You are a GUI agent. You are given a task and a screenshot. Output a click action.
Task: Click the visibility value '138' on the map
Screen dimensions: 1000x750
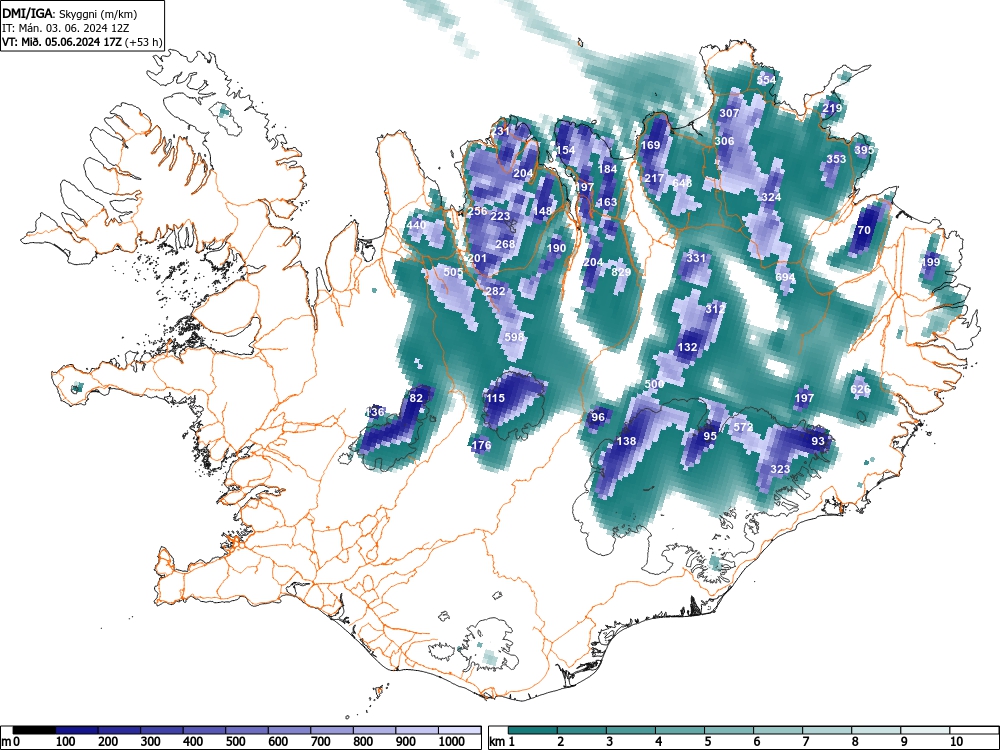(626, 441)
